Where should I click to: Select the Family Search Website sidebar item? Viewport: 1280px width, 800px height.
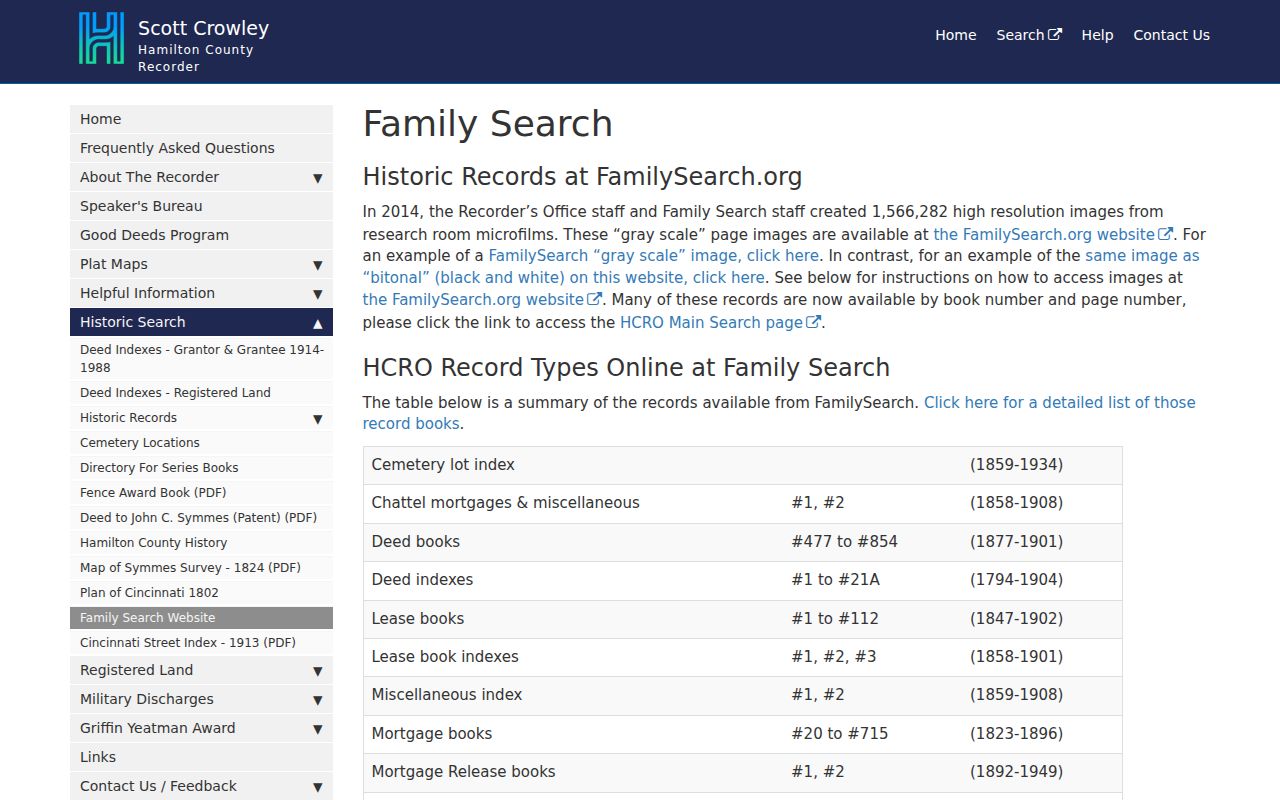click(201, 618)
